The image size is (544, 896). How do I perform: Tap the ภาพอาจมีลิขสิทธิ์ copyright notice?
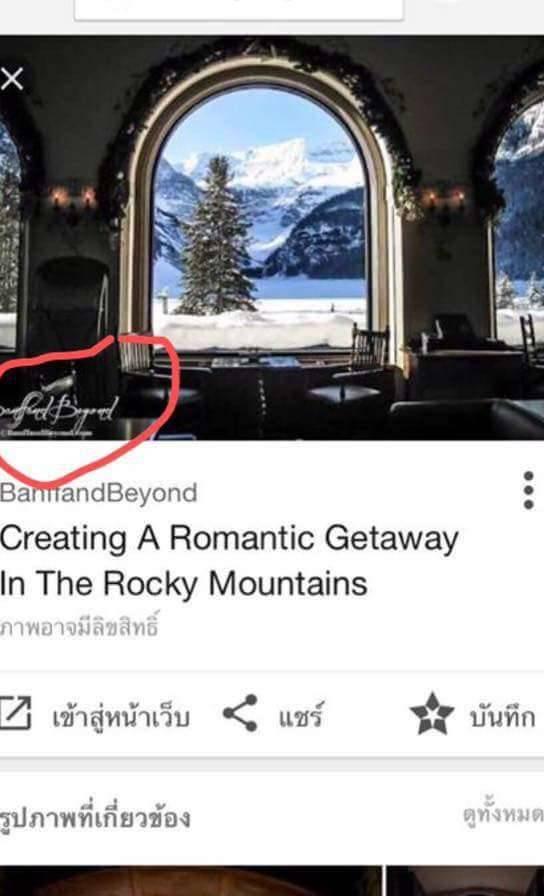click(79, 625)
